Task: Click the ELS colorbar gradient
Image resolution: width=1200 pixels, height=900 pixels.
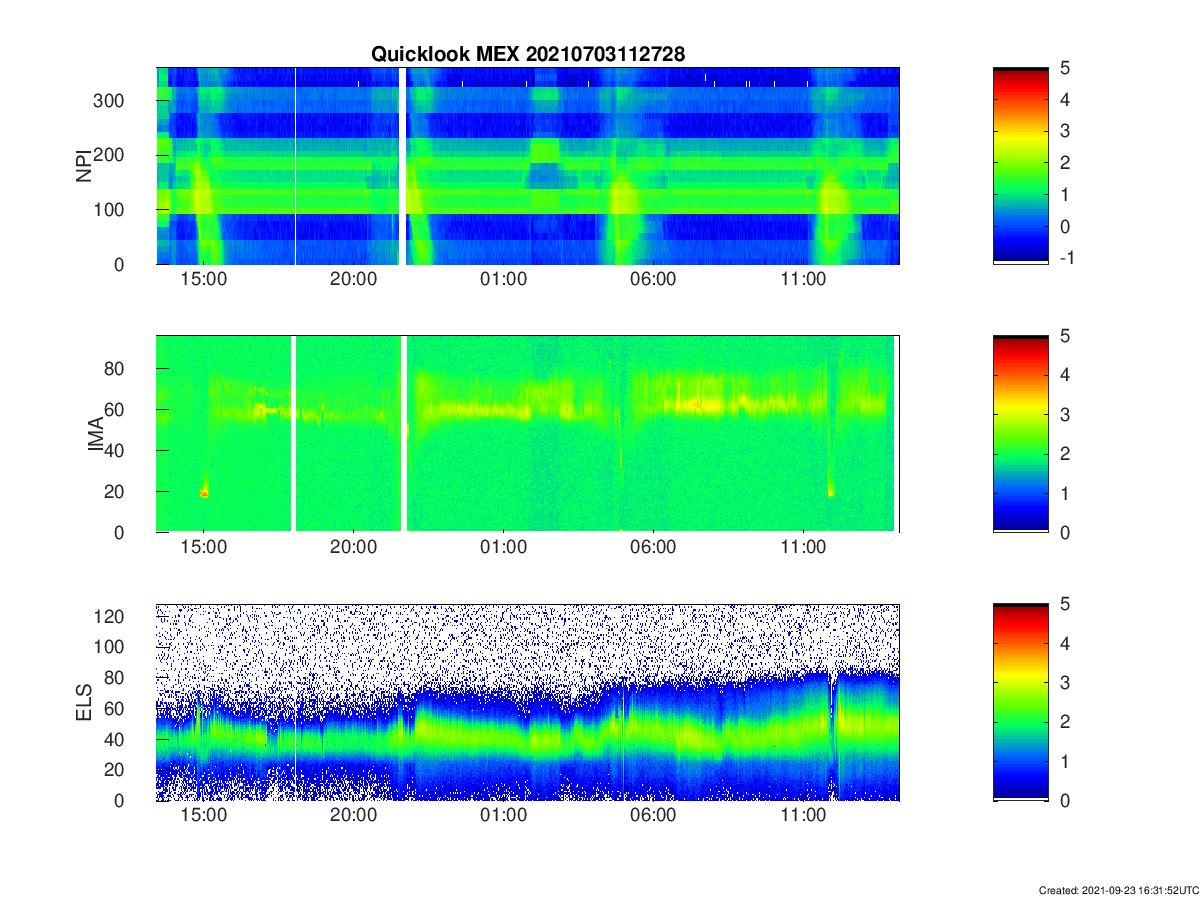Action: coord(1020,702)
